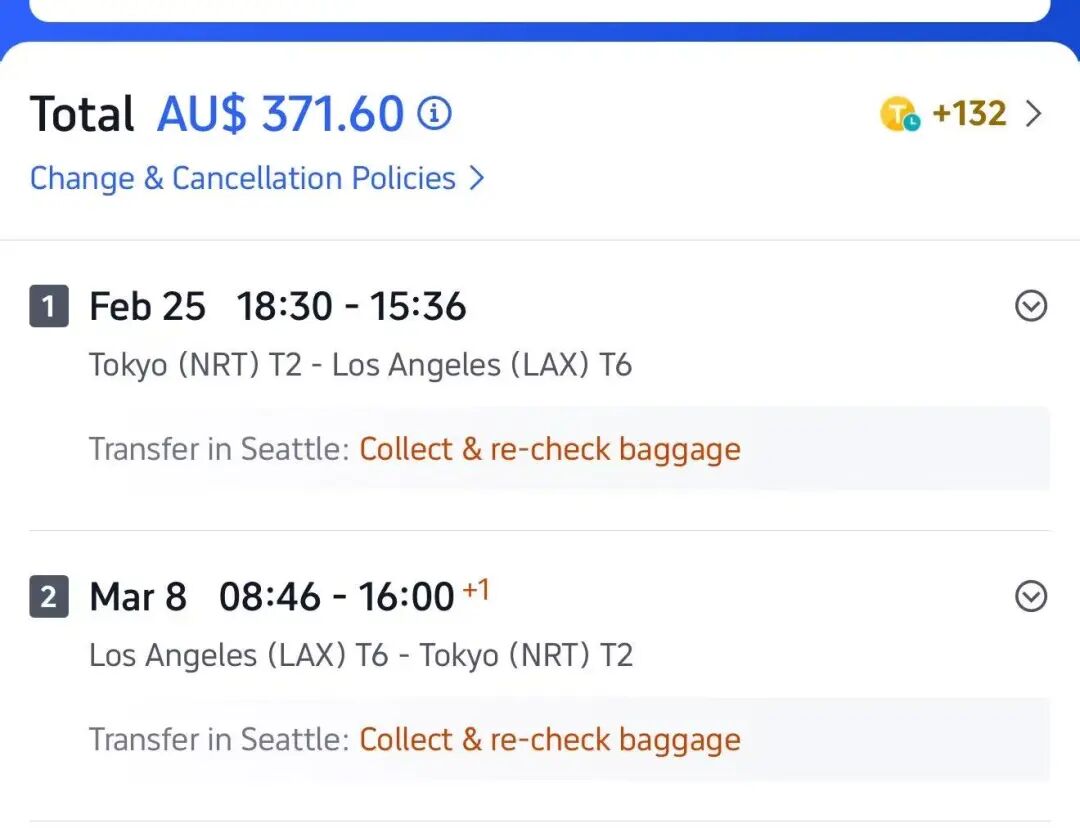The image size is (1080, 828).
Task: Open Change & Cancellation Policies
Action: [x=243, y=178]
